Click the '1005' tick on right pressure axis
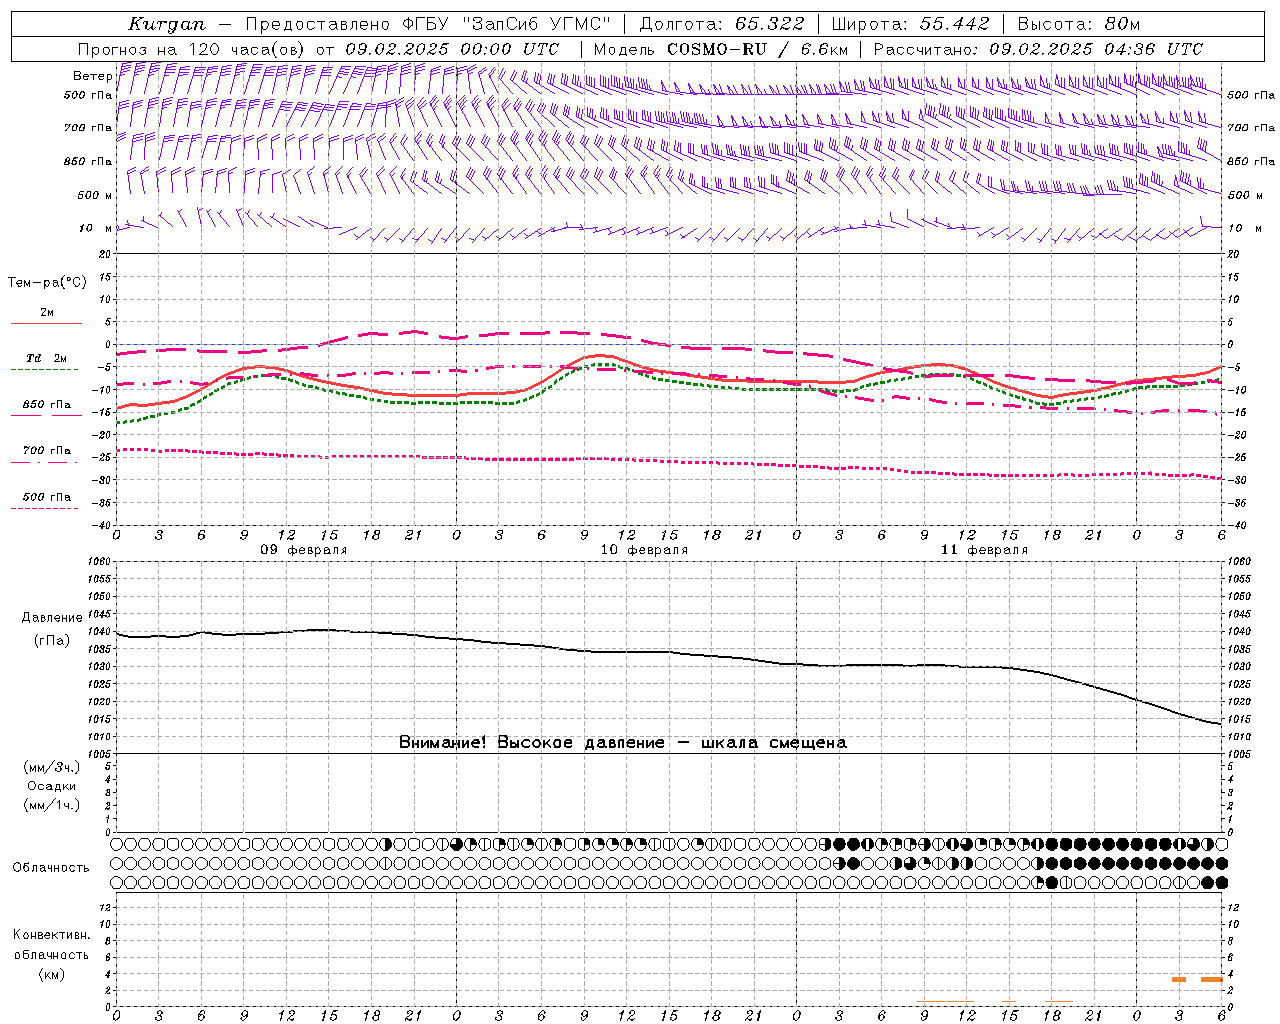This screenshot has width=1280, height=1024. pyautogui.click(x=1238, y=753)
